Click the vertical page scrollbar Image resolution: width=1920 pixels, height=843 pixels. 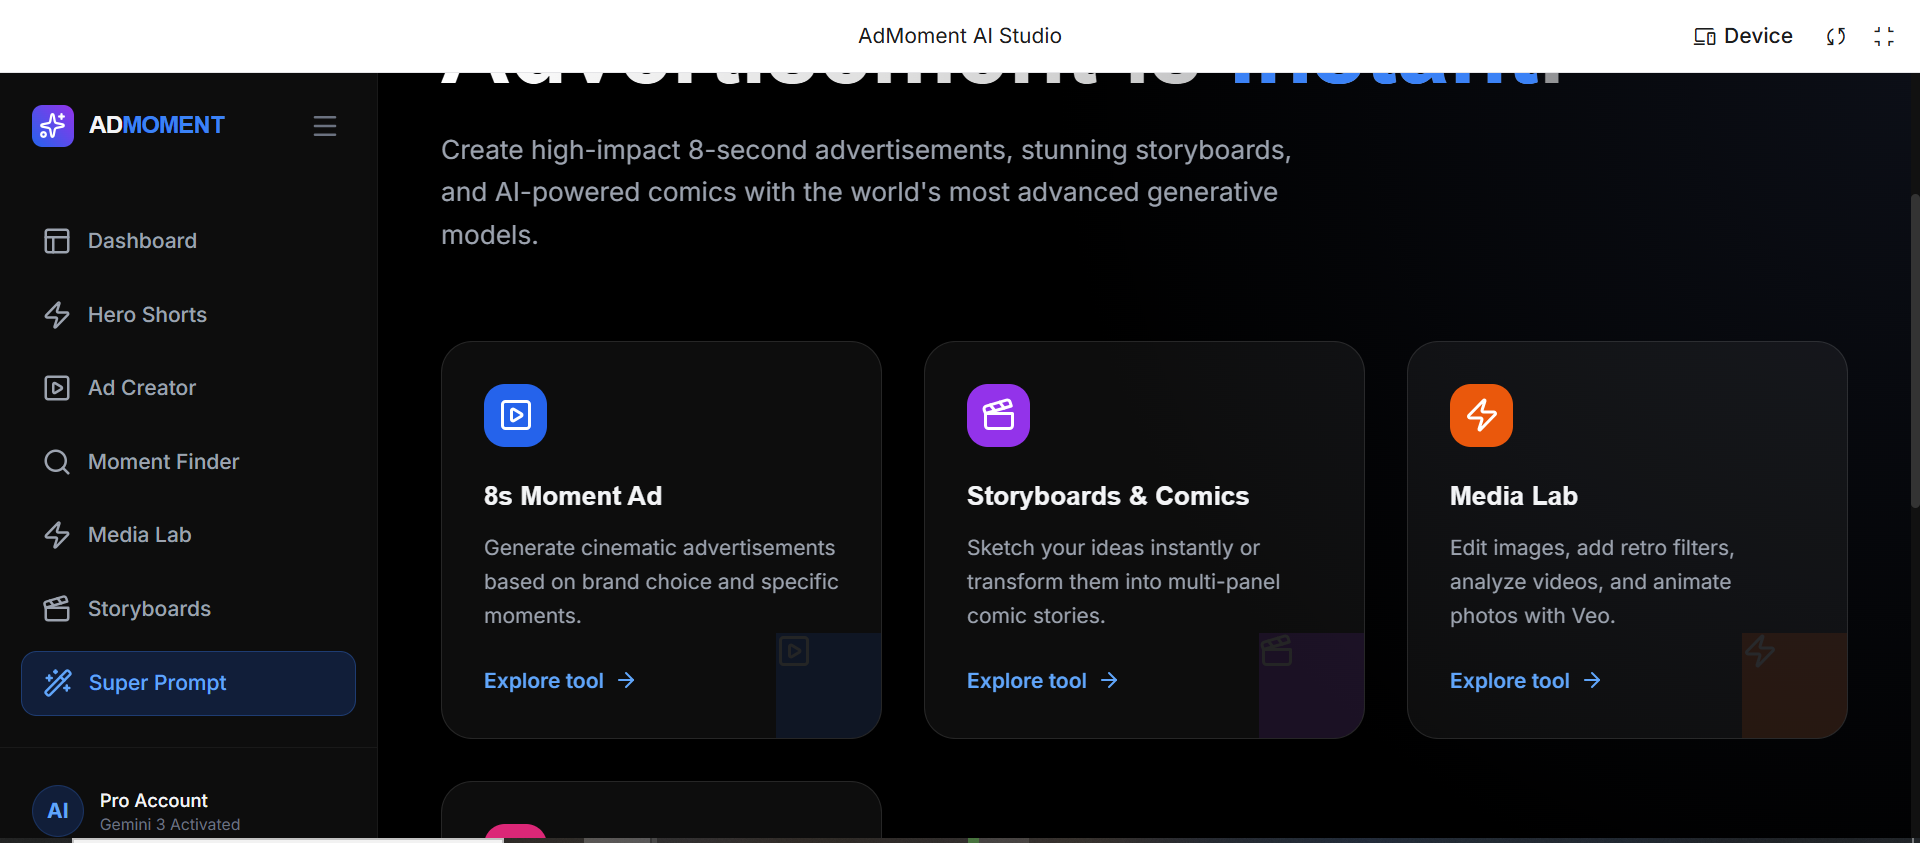point(1914,350)
